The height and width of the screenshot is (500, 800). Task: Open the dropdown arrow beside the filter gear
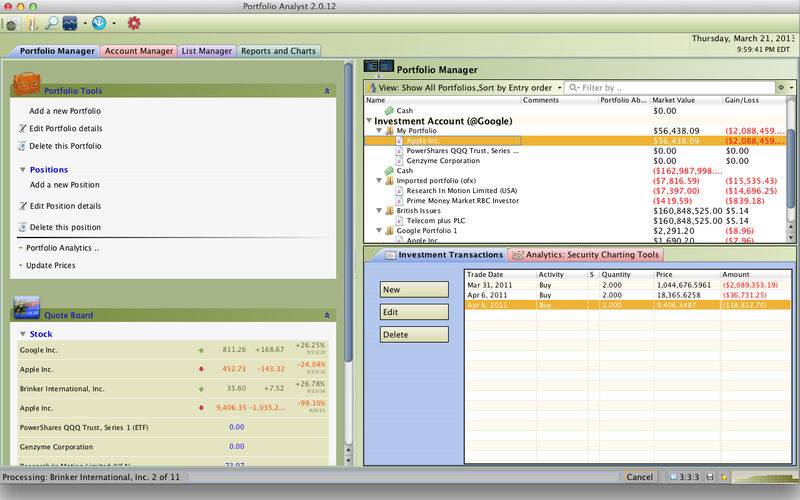(791, 88)
